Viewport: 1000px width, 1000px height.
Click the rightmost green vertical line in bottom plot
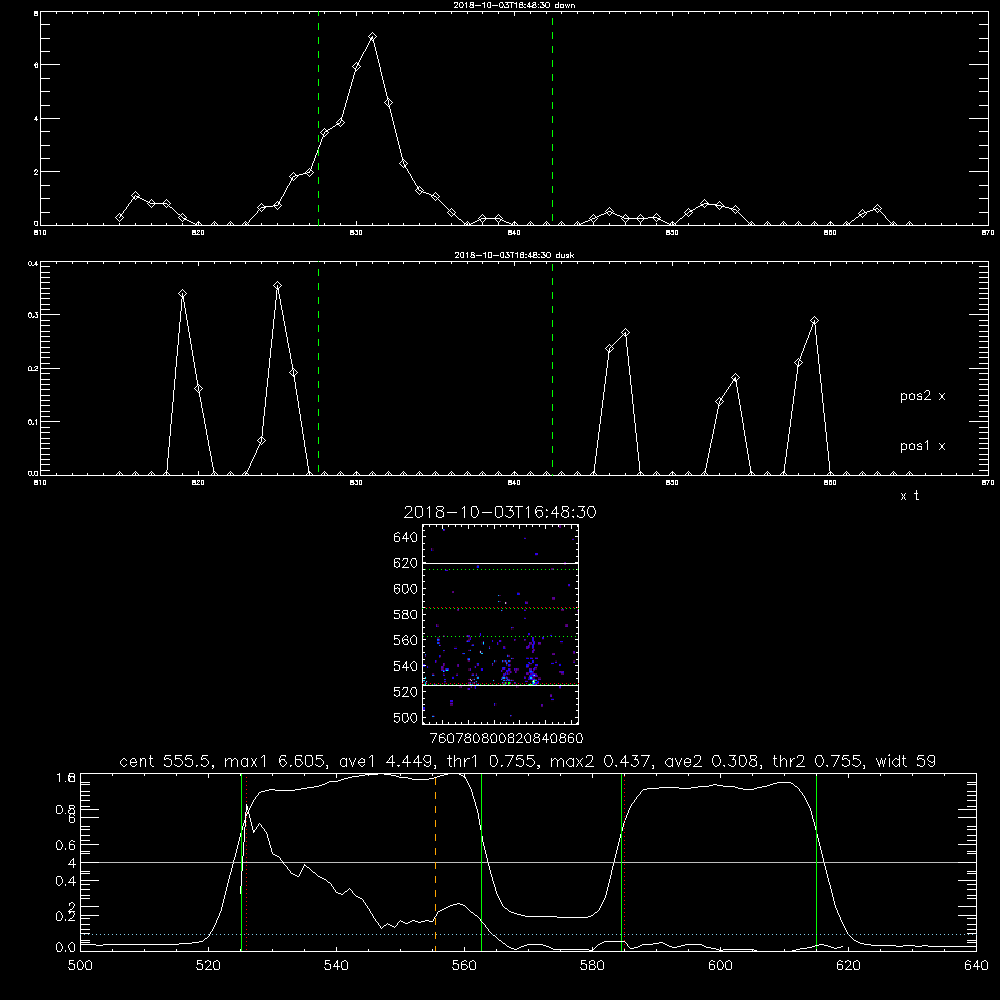[816, 862]
